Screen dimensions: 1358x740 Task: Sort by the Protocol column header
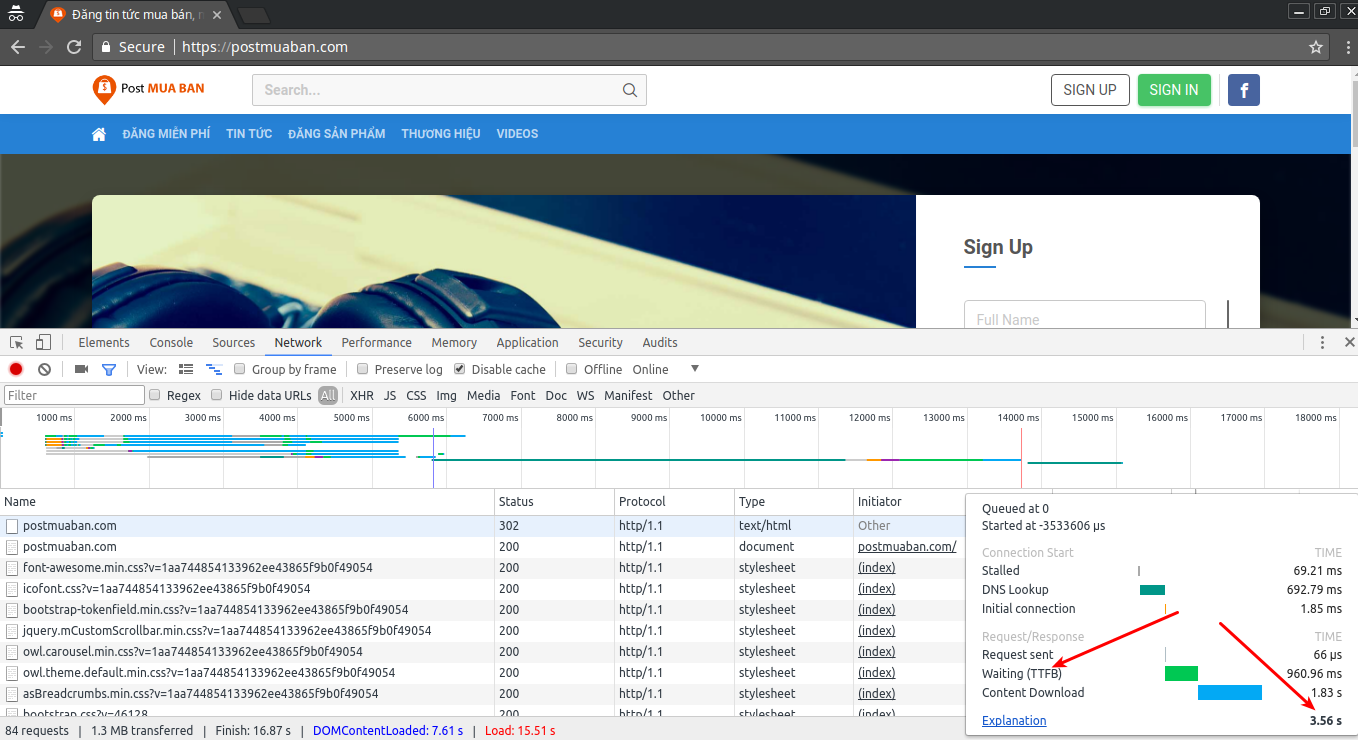point(674,502)
